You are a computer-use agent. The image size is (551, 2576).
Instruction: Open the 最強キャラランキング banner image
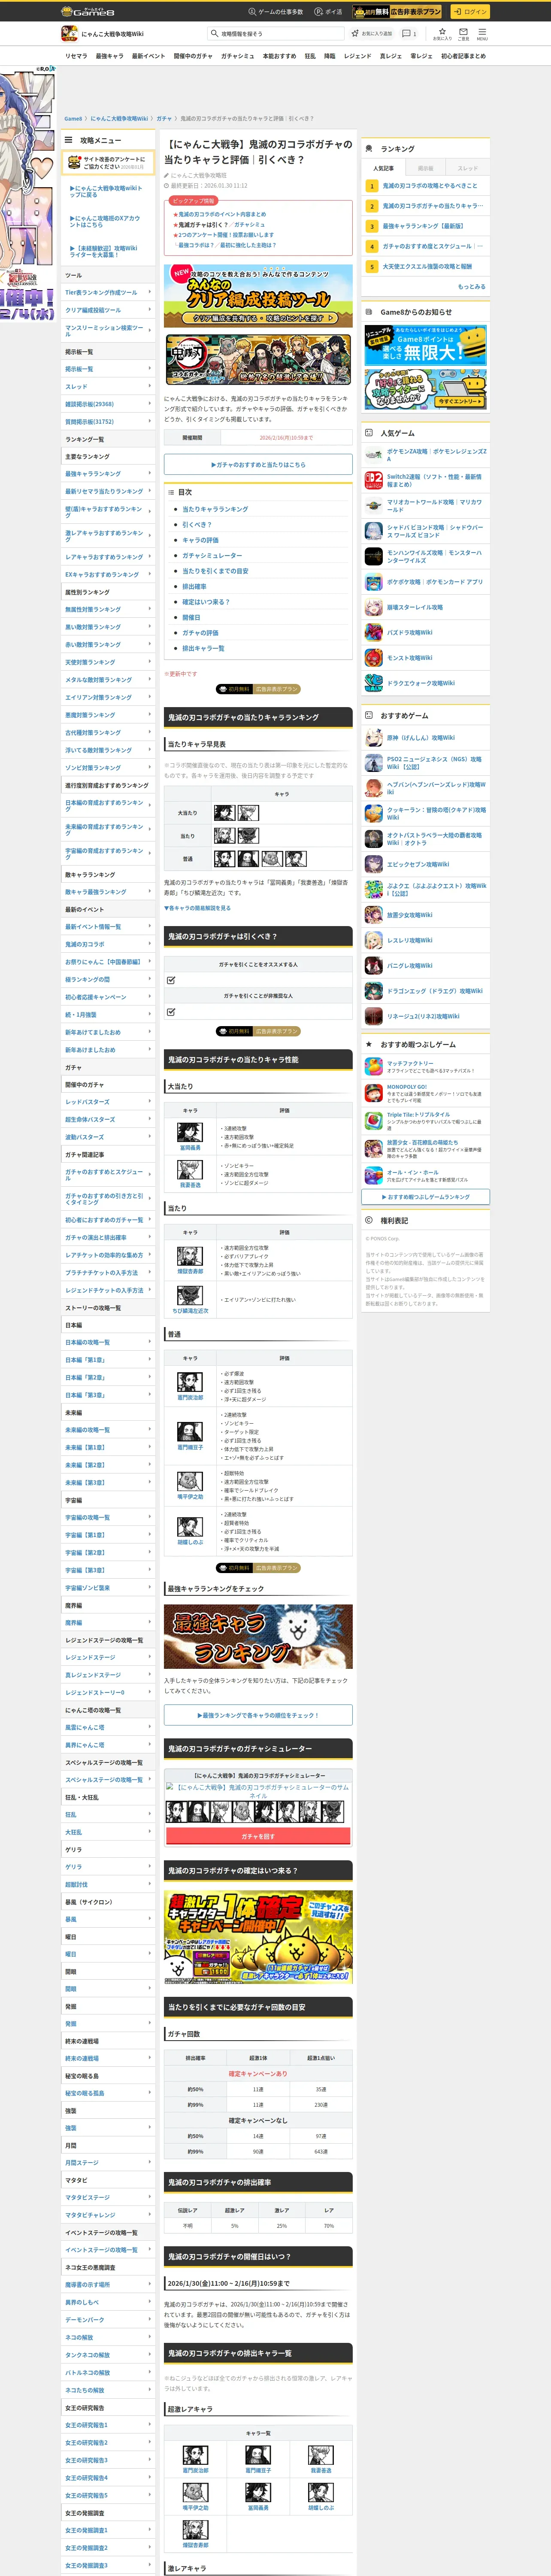tap(258, 1637)
